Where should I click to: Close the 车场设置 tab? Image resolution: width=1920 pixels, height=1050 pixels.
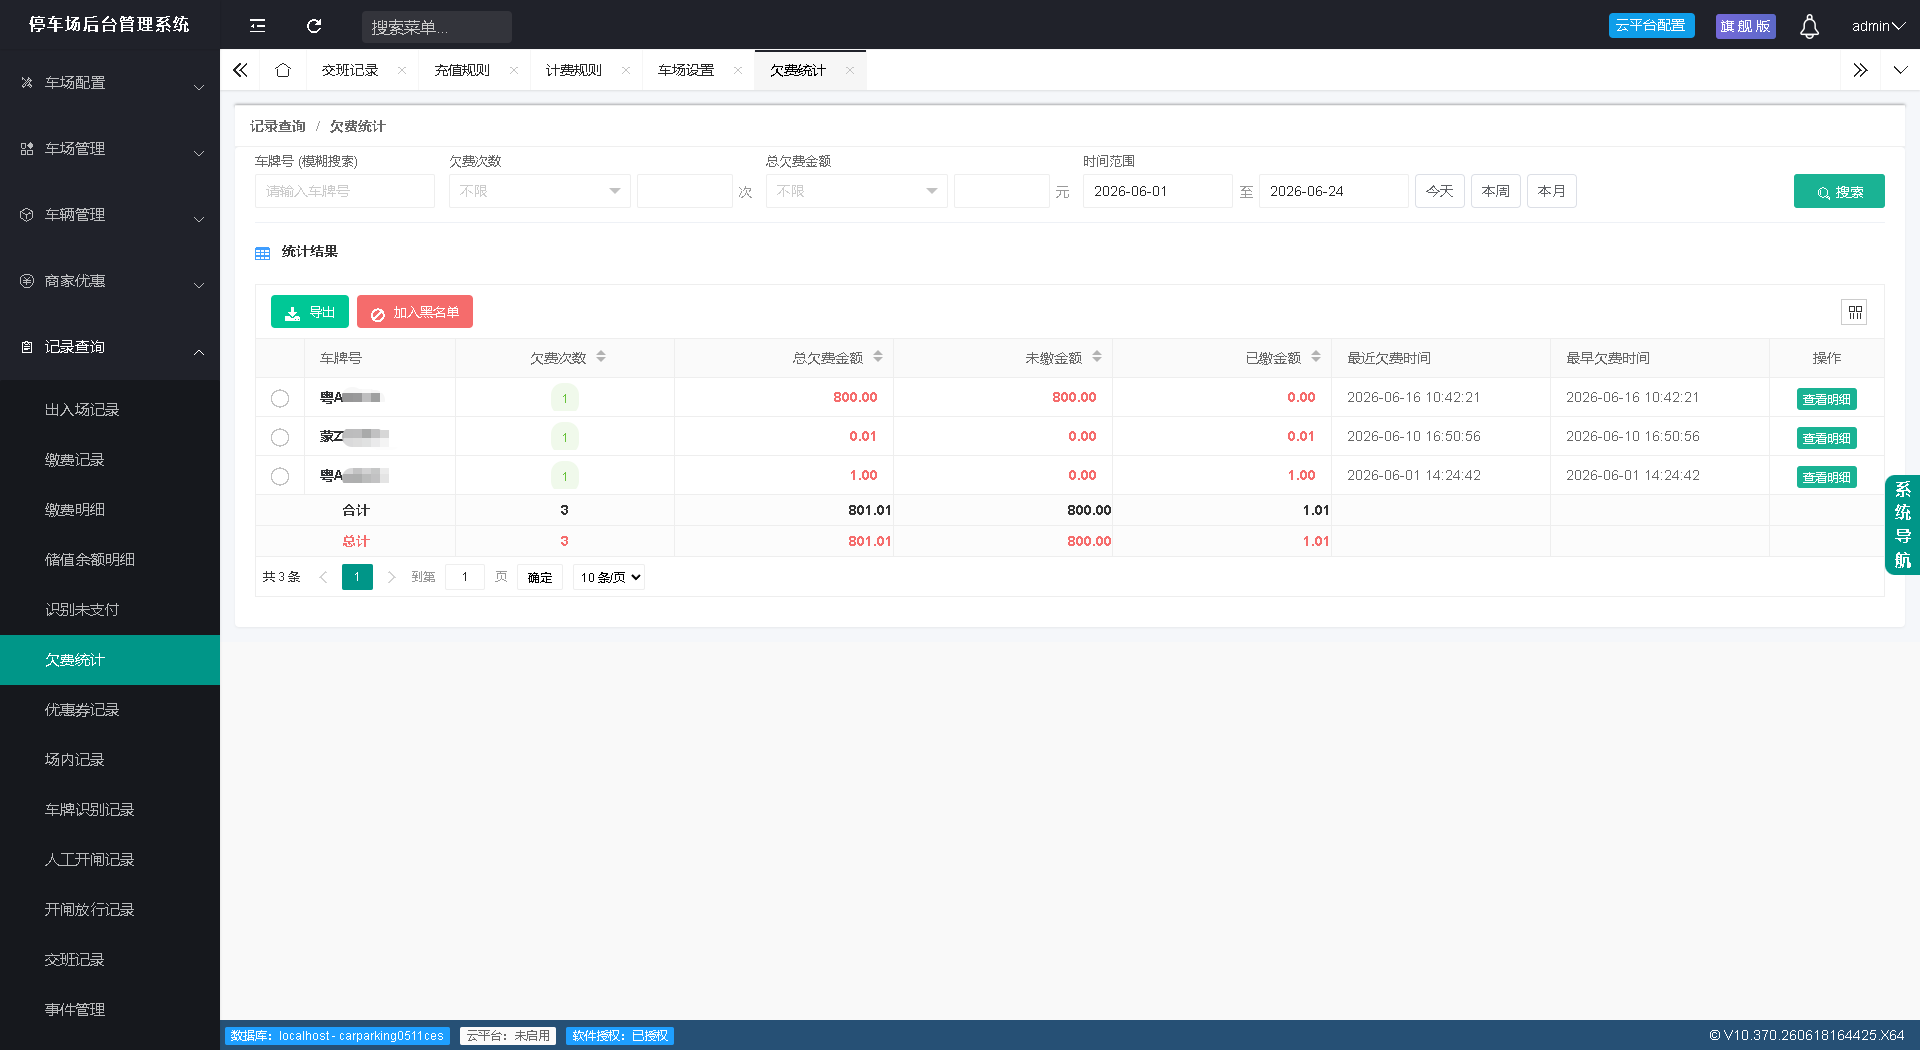coord(738,70)
